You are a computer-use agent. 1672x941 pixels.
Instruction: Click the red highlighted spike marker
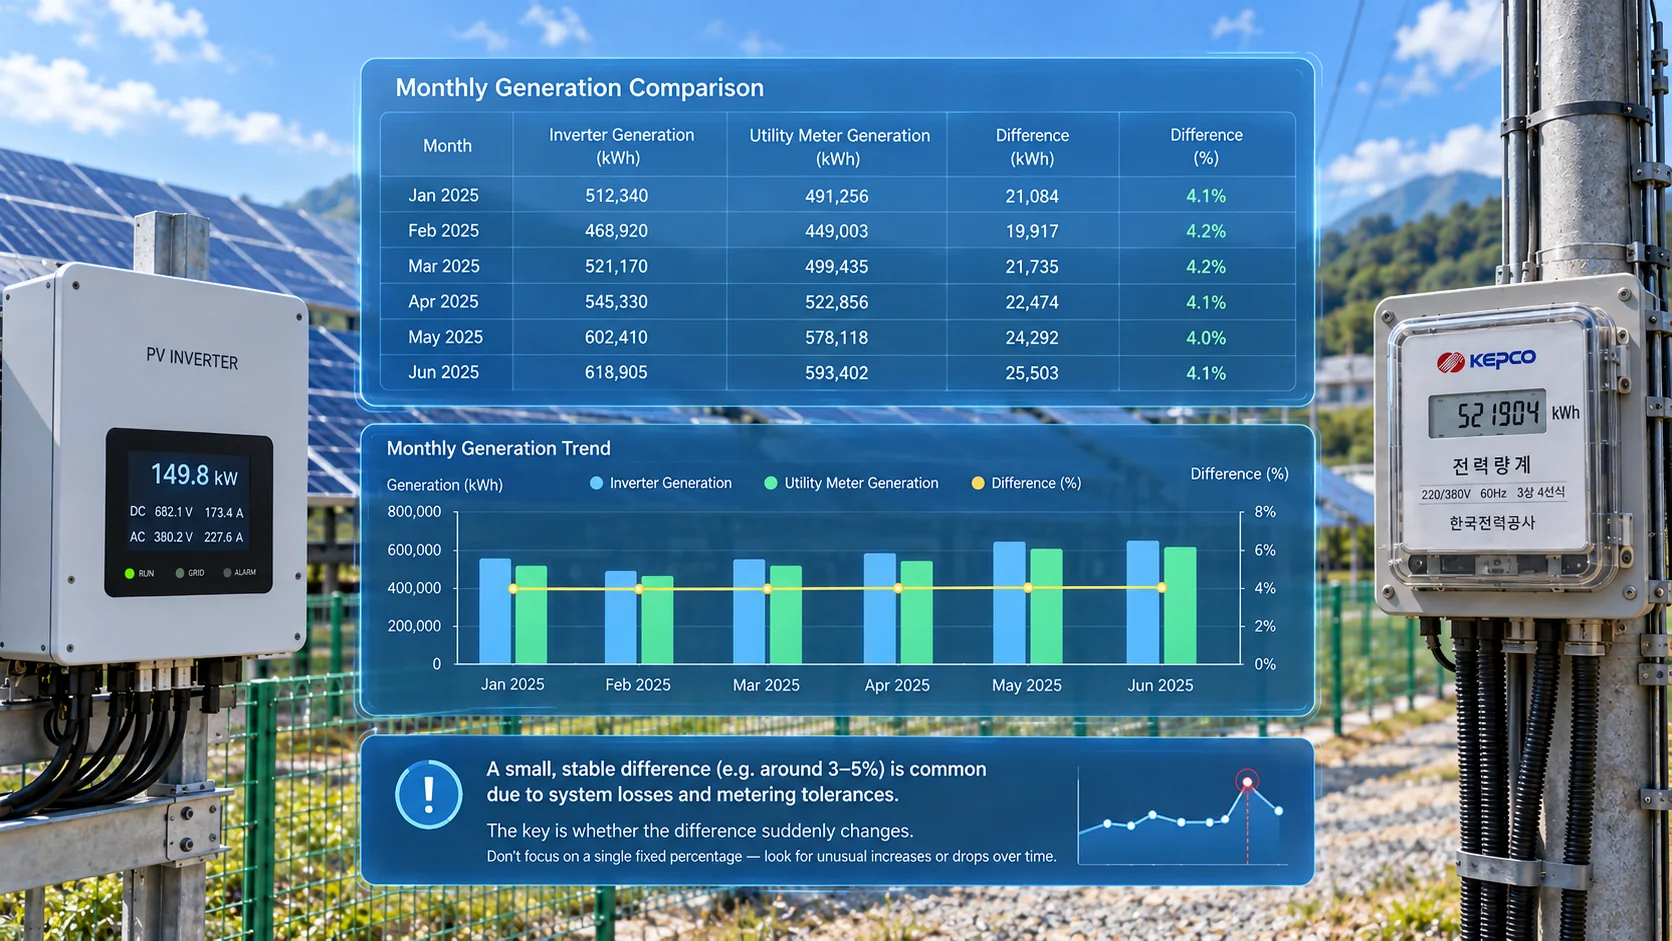(1247, 781)
